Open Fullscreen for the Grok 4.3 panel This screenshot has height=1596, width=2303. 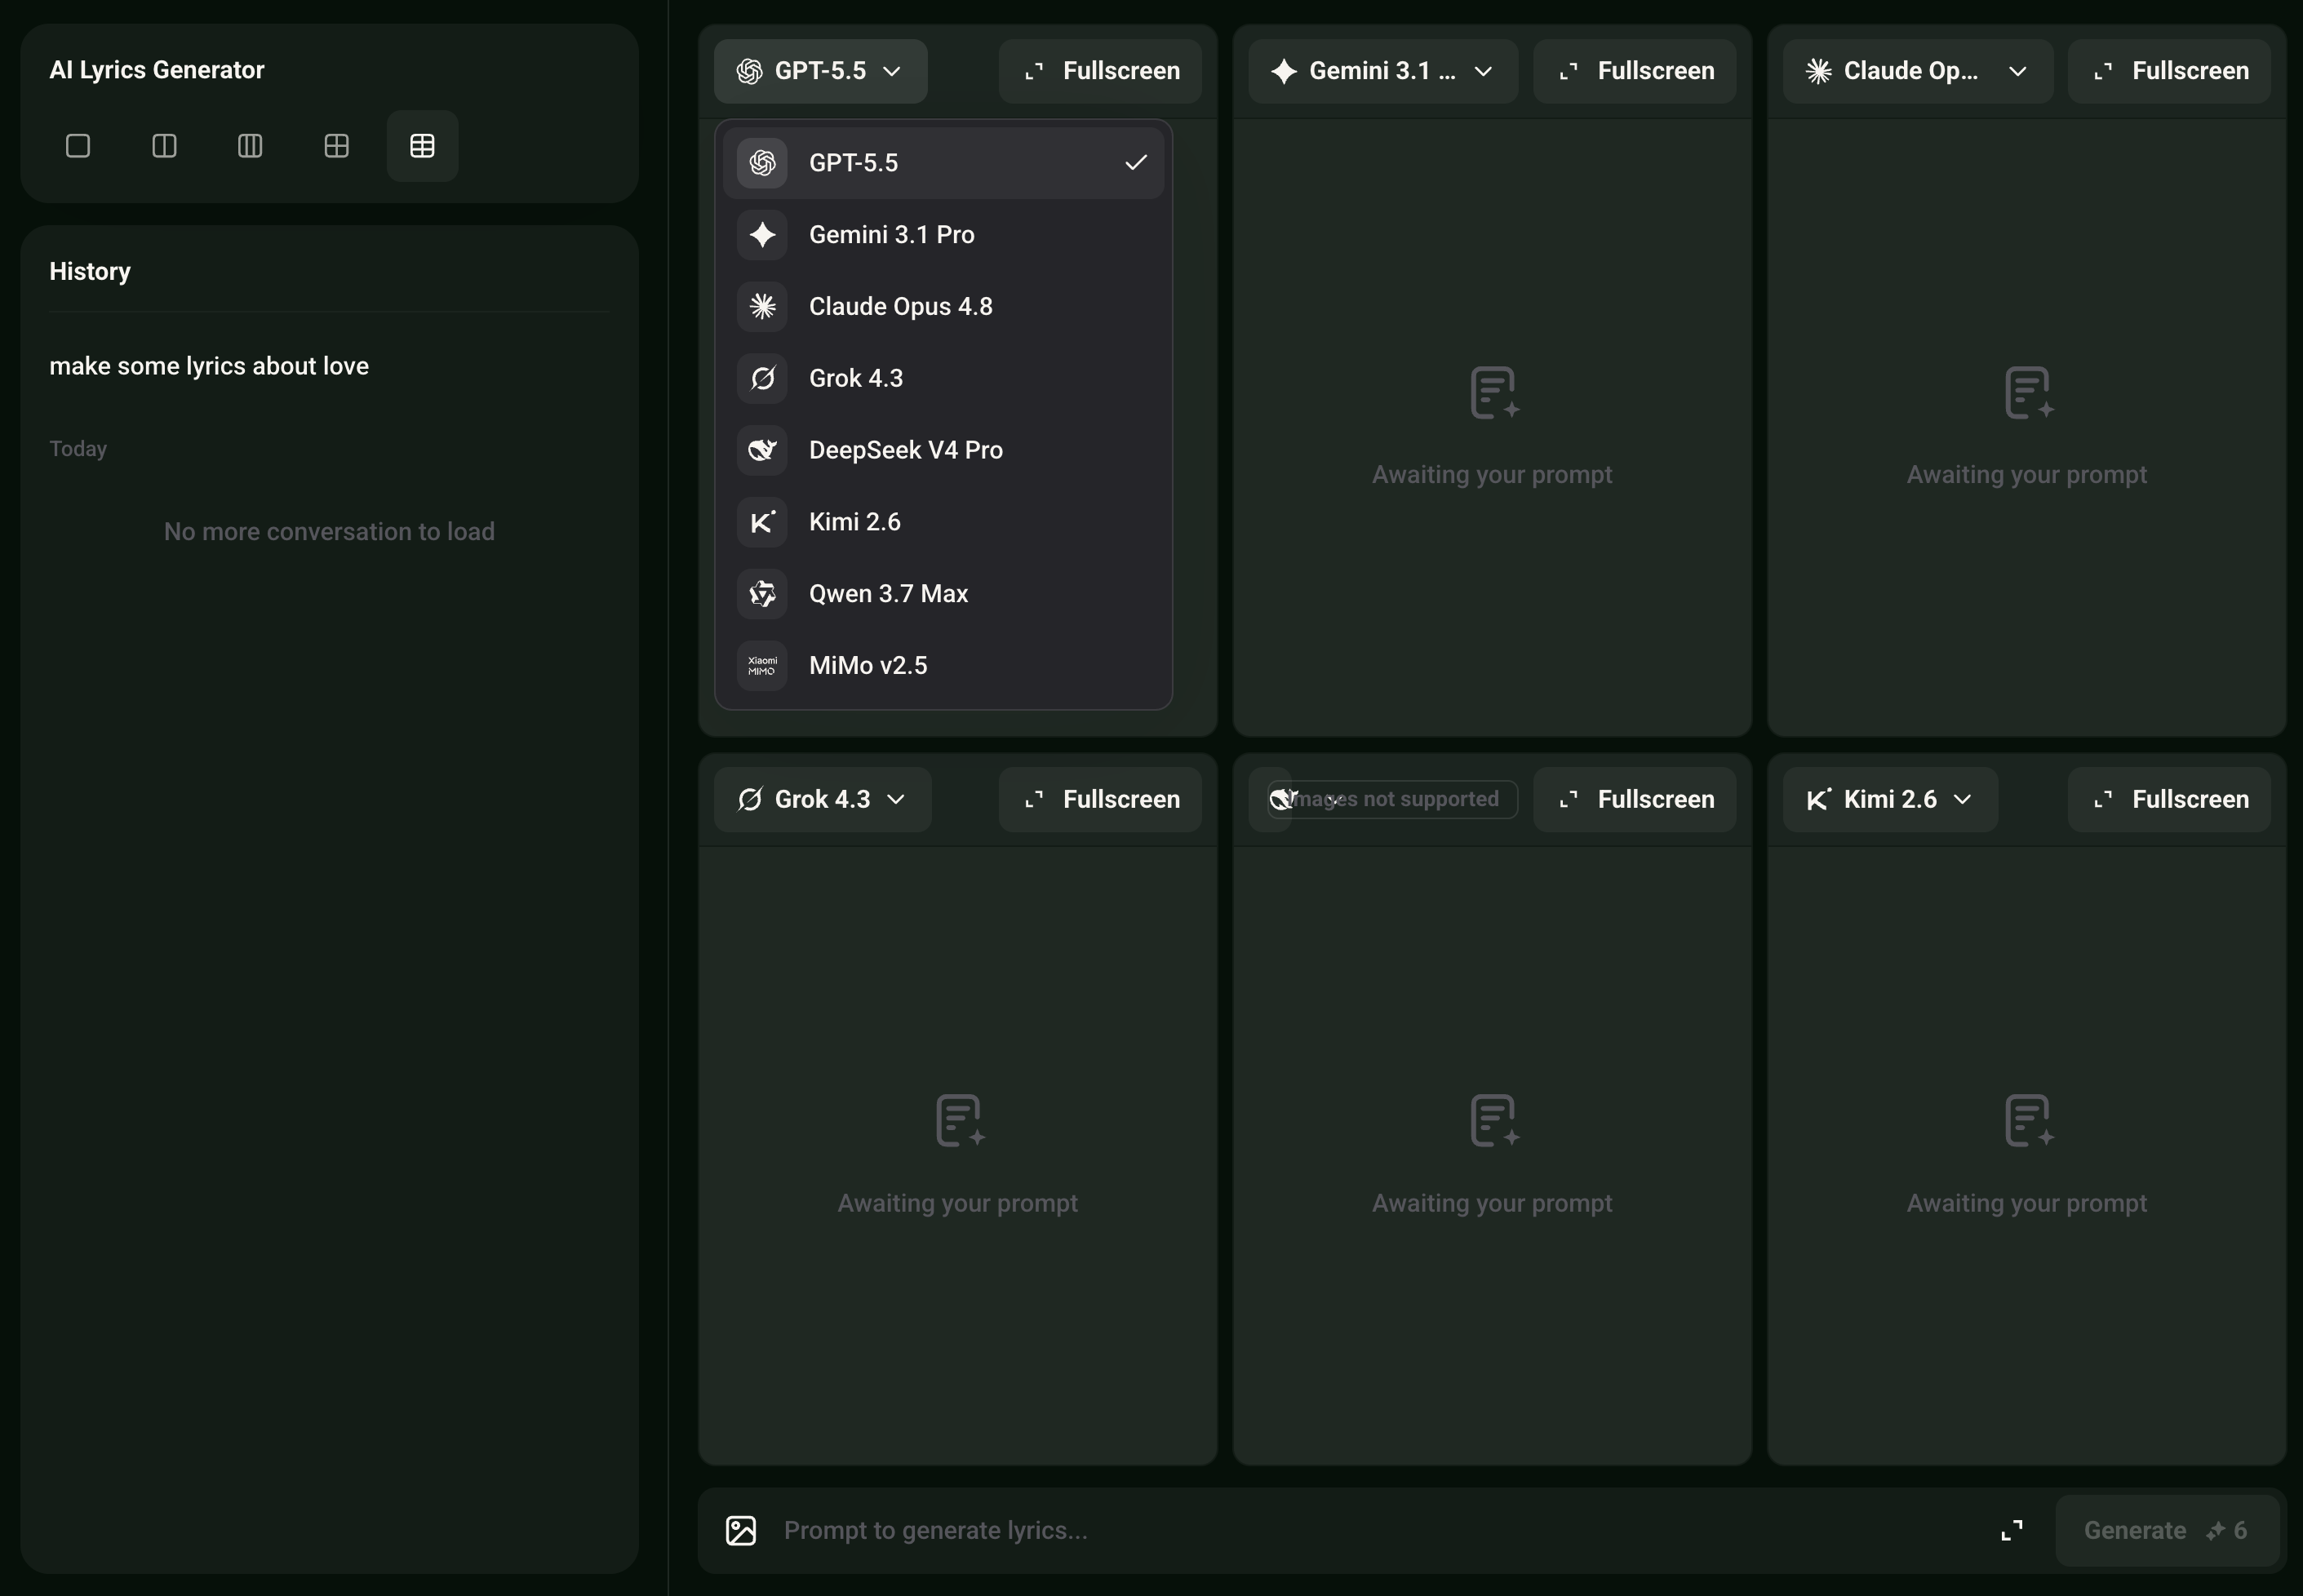click(x=1100, y=799)
